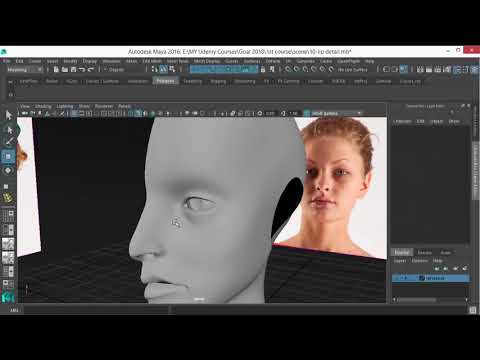Select the arrow Select tool
The height and width of the screenshot is (360, 480).
[x=8, y=115]
